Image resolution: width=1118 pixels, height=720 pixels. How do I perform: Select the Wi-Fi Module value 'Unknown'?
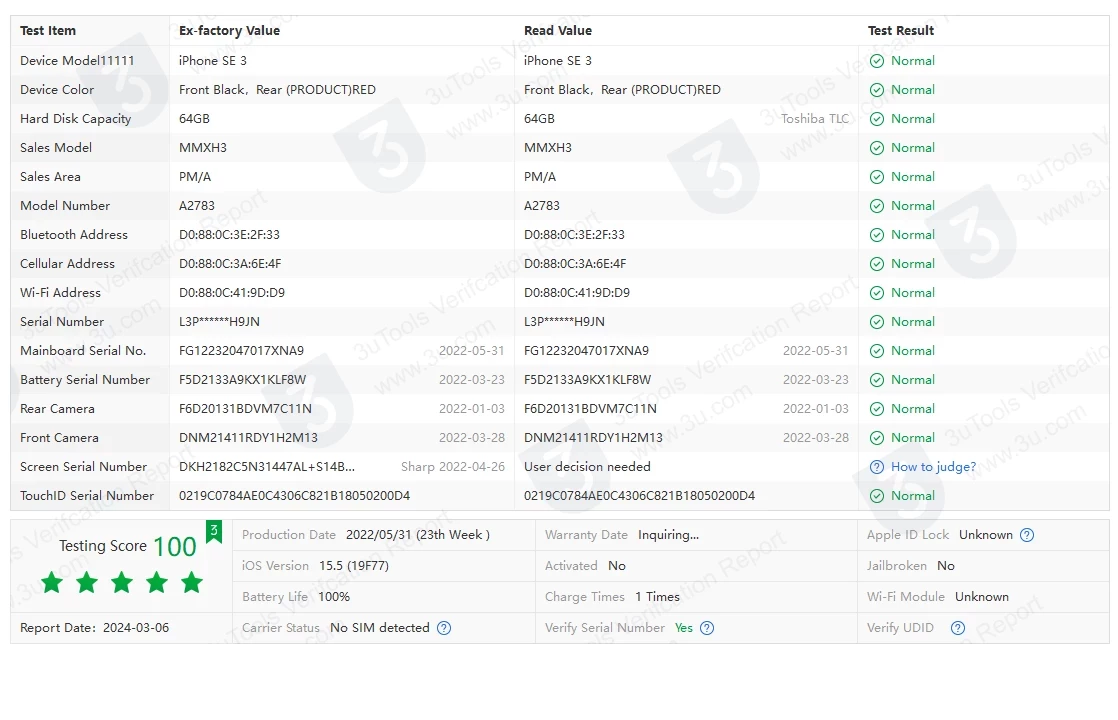point(982,597)
